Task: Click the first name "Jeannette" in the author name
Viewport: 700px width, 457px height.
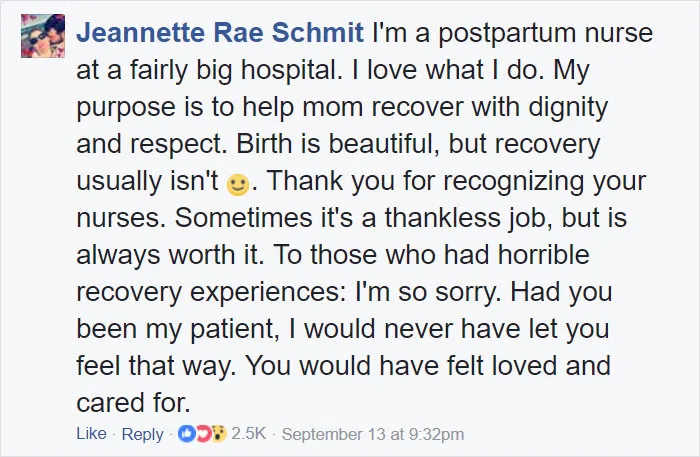Action: 140,33
